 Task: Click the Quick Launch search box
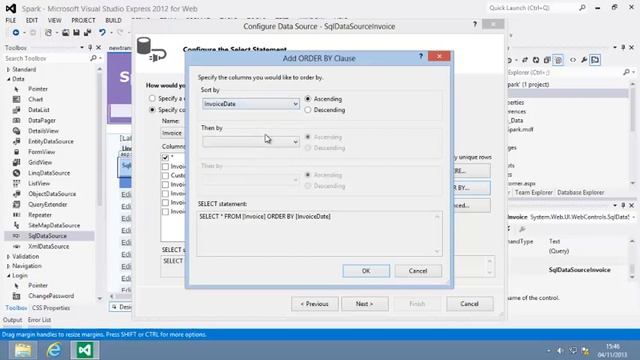pos(537,8)
